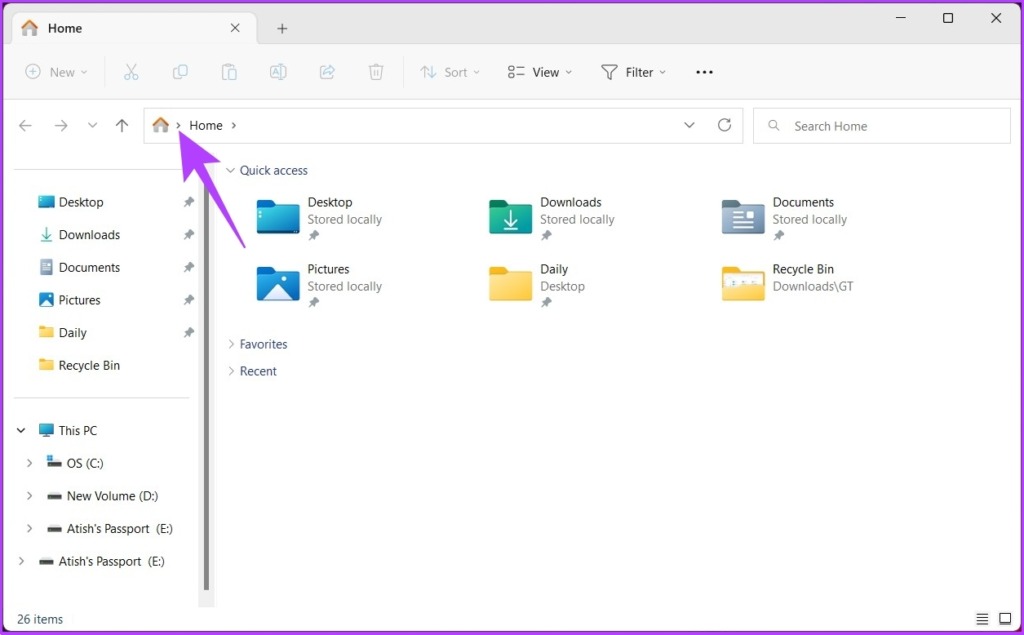The height and width of the screenshot is (635, 1024).
Task: Unpin Daily using its sidebar pin icon
Action: [x=189, y=333]
